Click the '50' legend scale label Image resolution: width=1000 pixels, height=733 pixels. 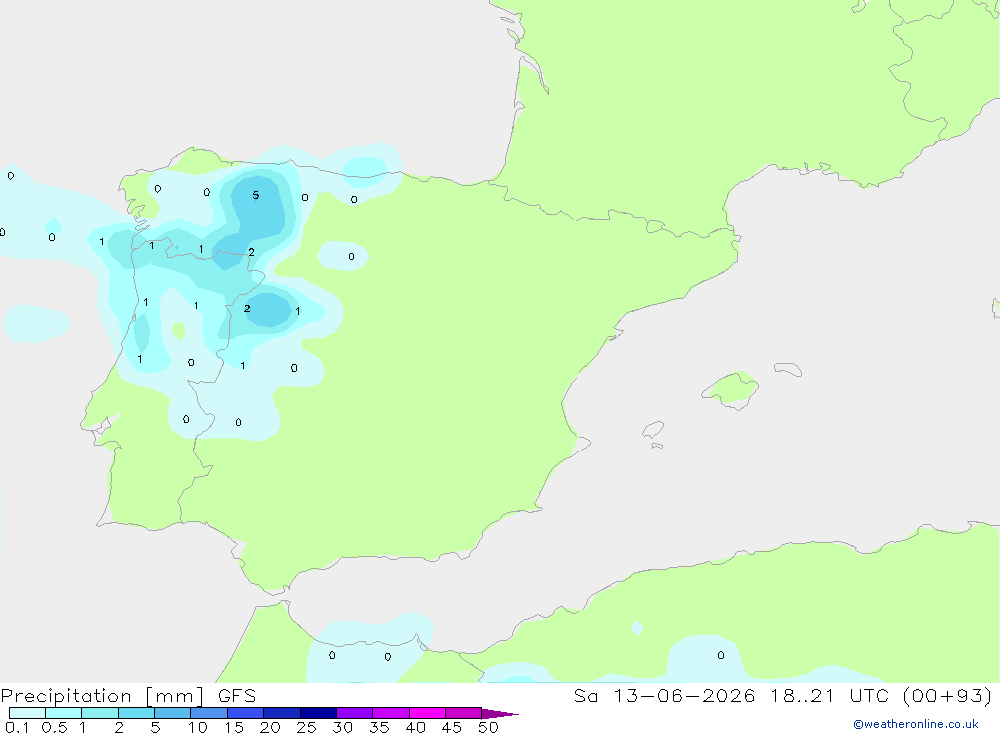click(488, 727)
